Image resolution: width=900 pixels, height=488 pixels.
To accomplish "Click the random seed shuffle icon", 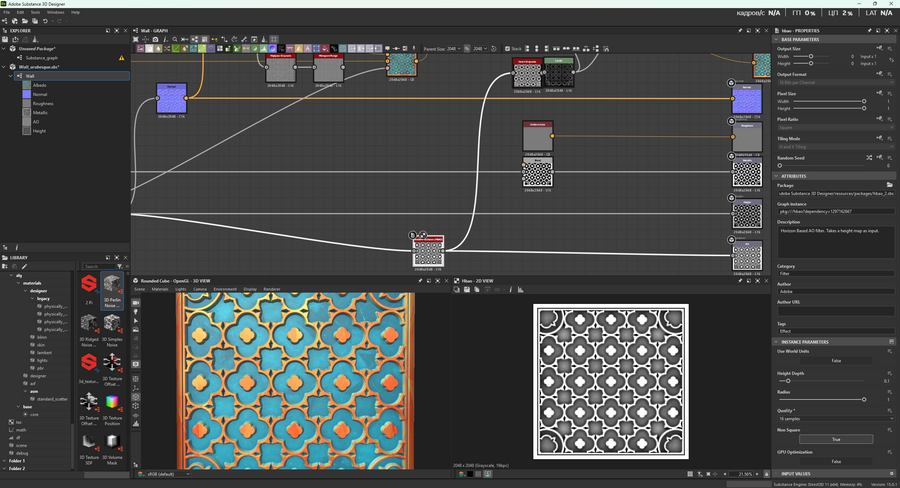I will tap(867, 158).
